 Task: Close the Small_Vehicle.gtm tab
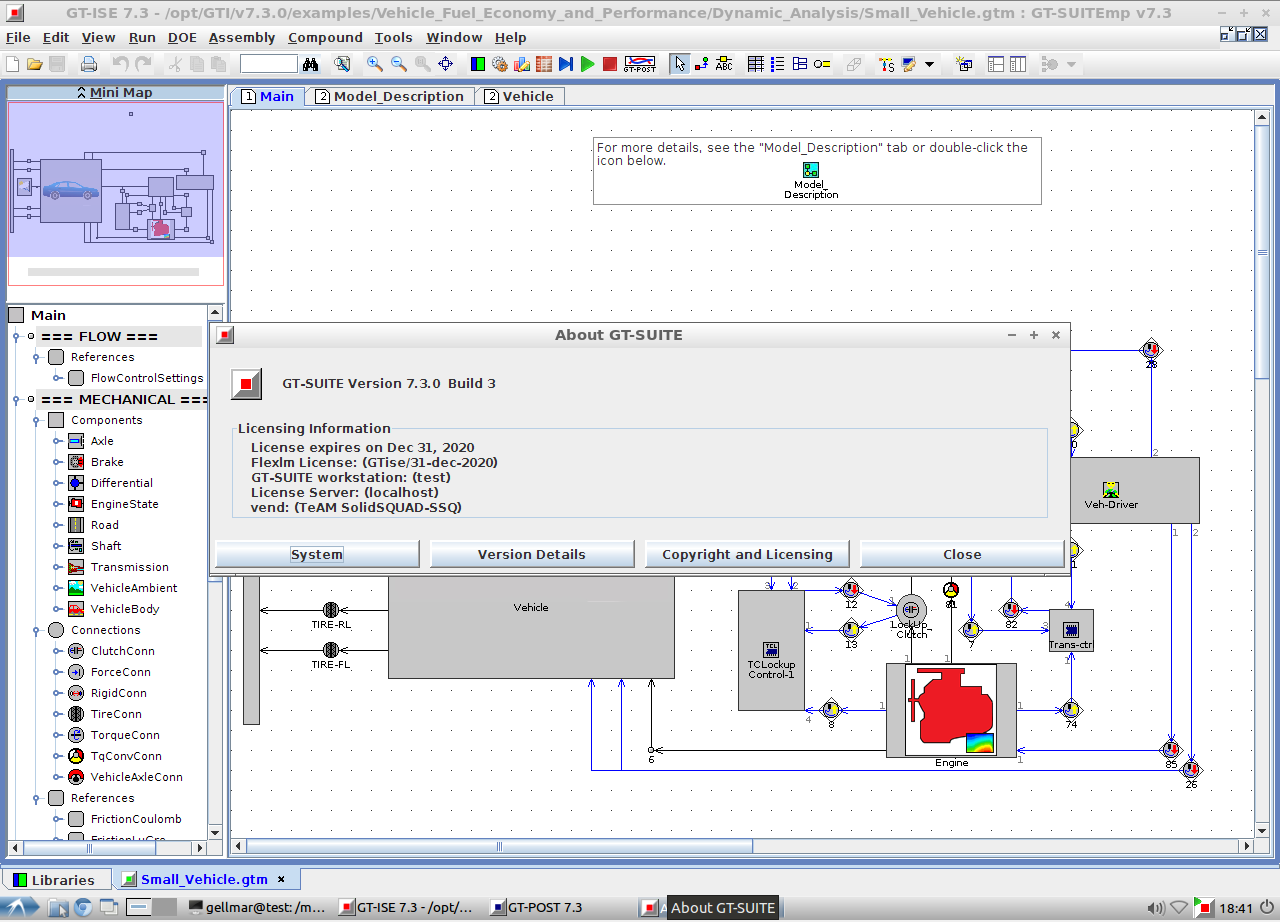(281, 879)
